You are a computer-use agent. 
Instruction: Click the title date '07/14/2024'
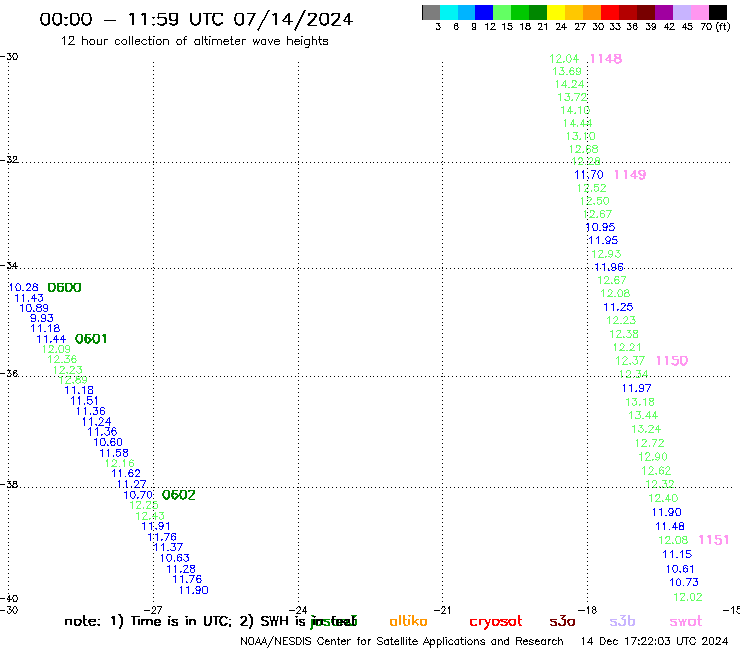coord(293,19)
